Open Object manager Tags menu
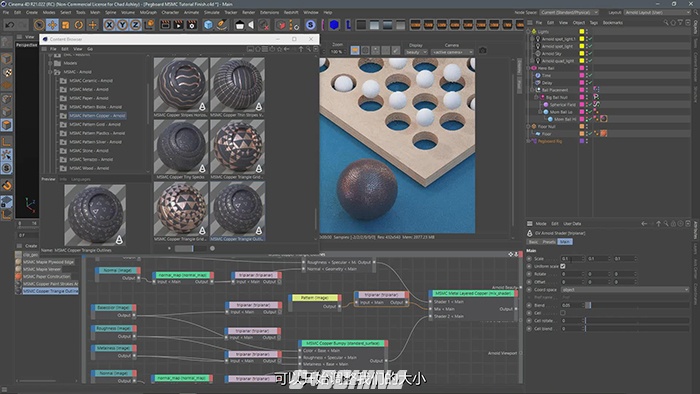The height and width of the screenshot is (394, 700). (x=594, y=22)
